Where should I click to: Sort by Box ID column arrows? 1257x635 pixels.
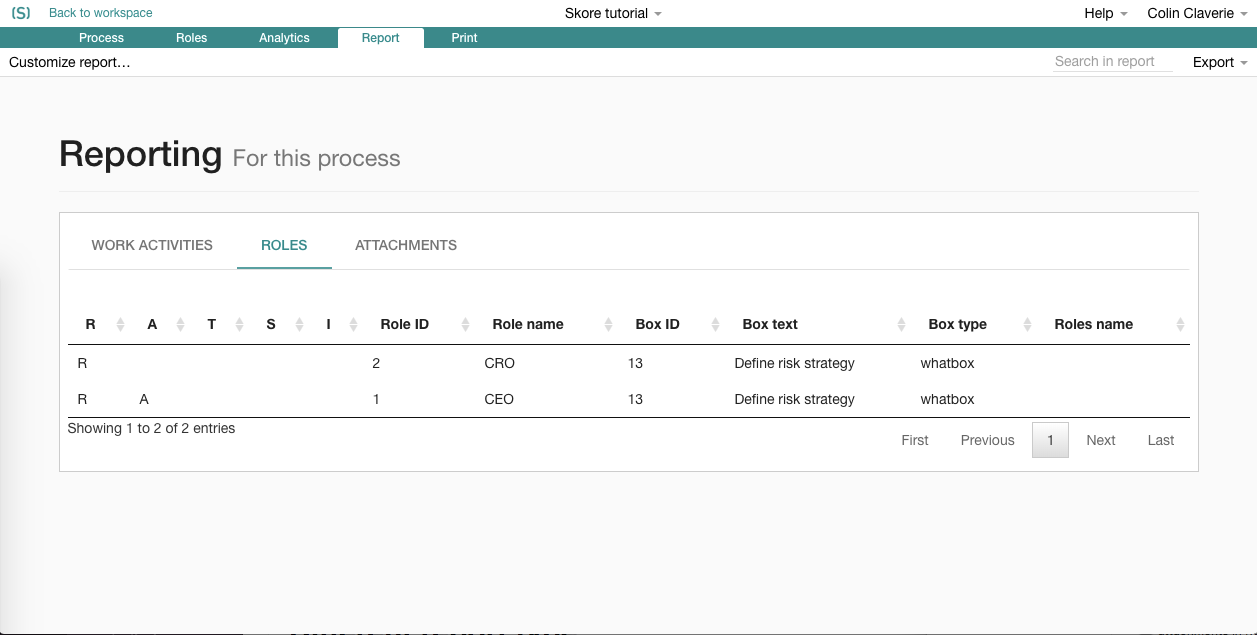pyautogui.click(x=716, y=325)
